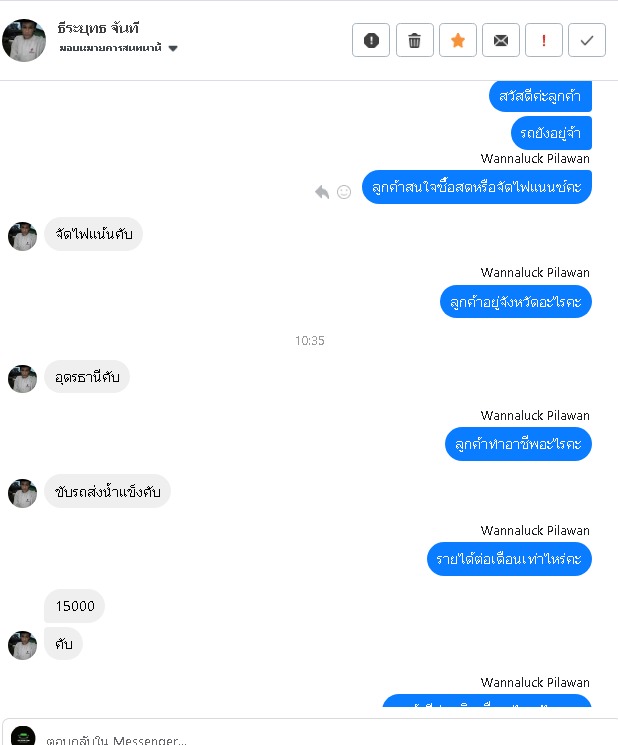Click the blue รายได้ต่อเดือนเท่าไหร่คะ message
618x745 pixels.
tap(509, 559)
